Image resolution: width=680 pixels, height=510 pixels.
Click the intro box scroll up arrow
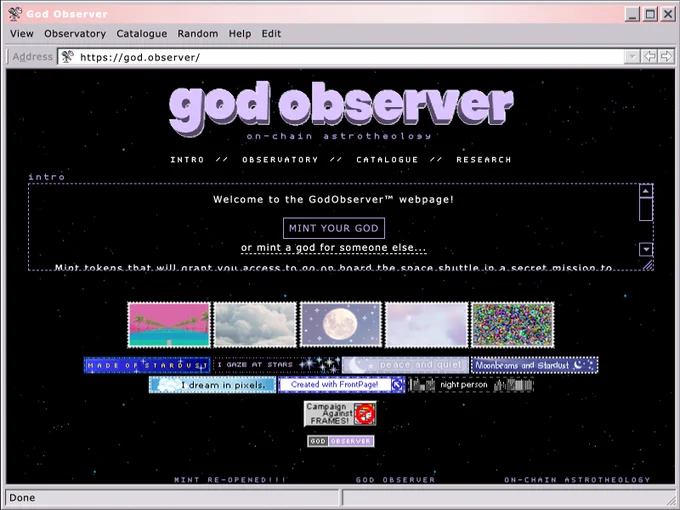pos(646,191)
